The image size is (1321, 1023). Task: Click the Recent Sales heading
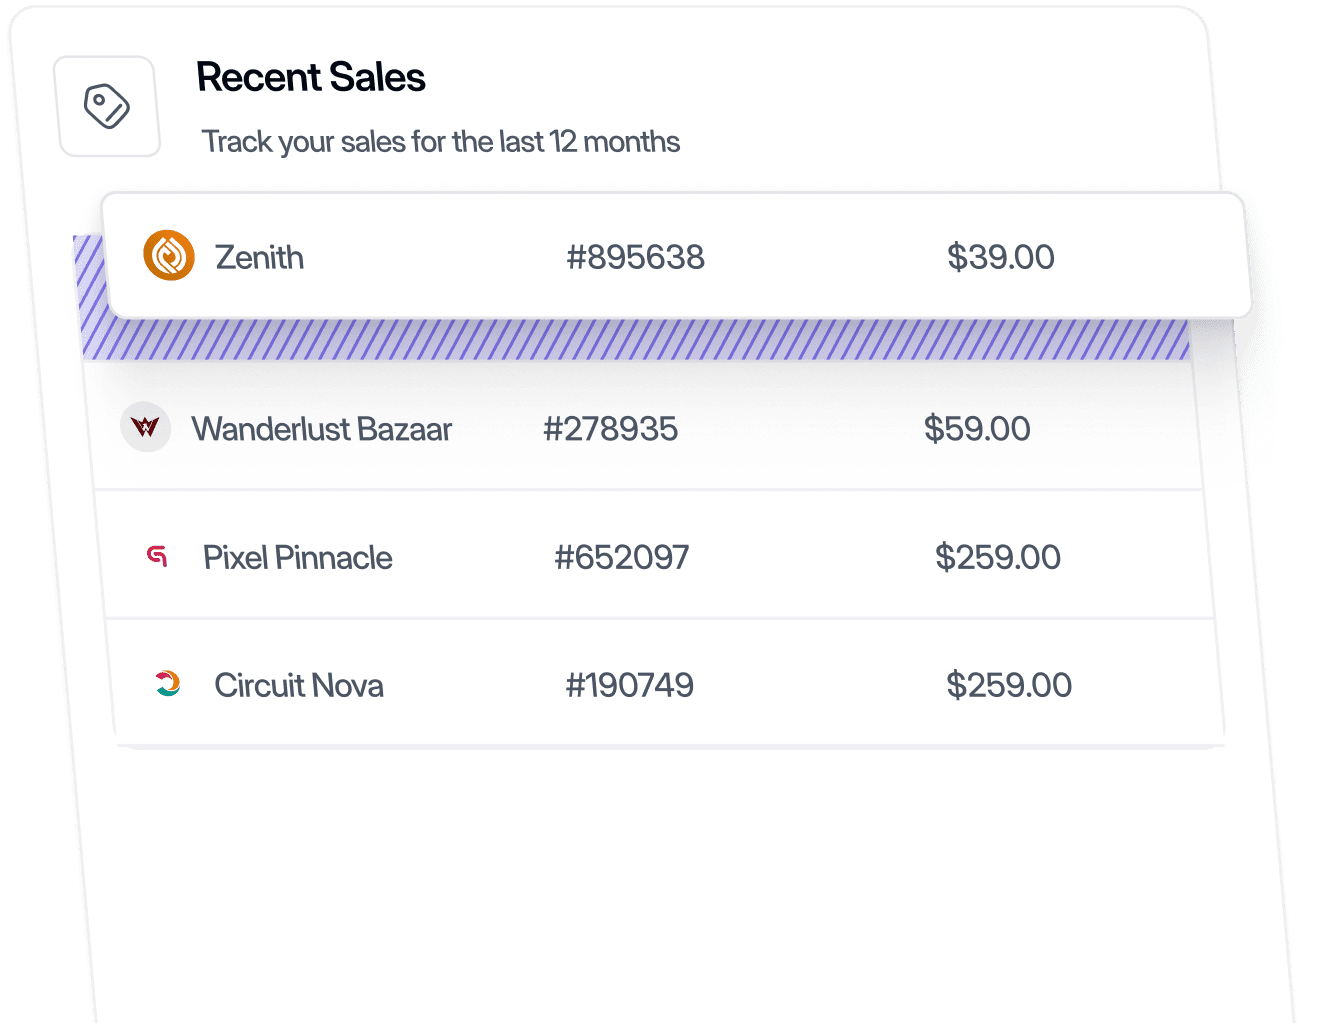[x=310, y=77]
